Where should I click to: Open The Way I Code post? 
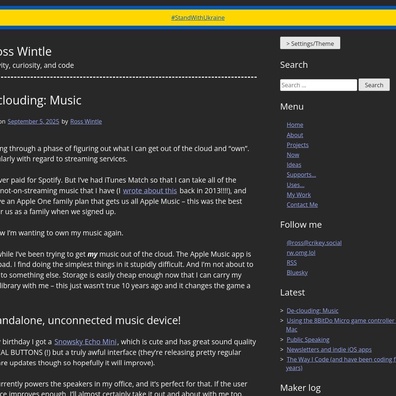[x=341, y=360]
